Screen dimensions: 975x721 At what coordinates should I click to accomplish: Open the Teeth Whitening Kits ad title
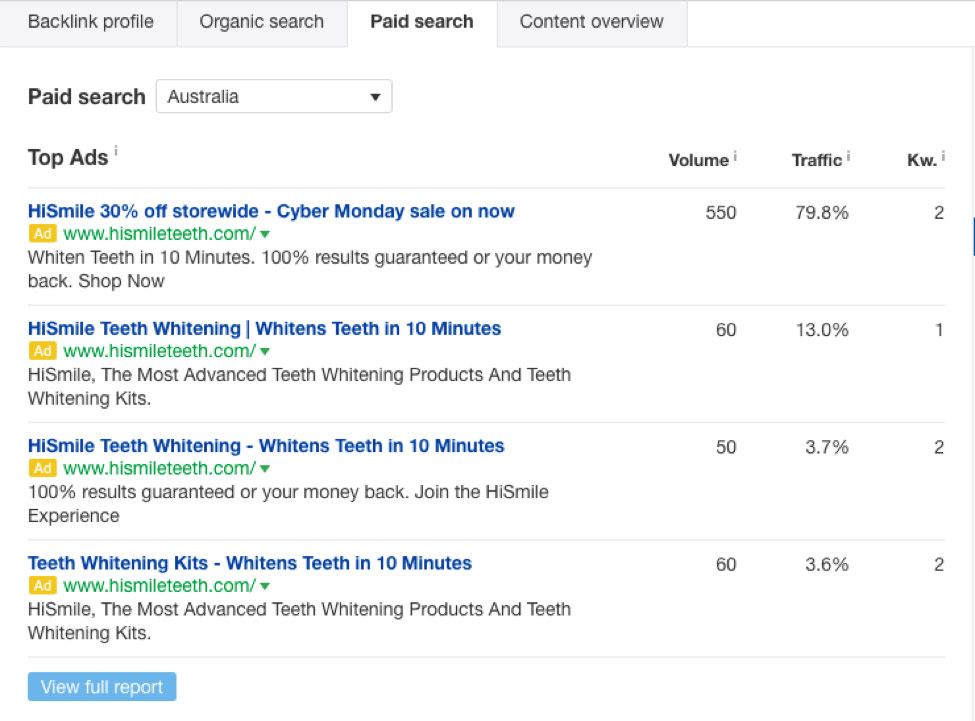250,563
